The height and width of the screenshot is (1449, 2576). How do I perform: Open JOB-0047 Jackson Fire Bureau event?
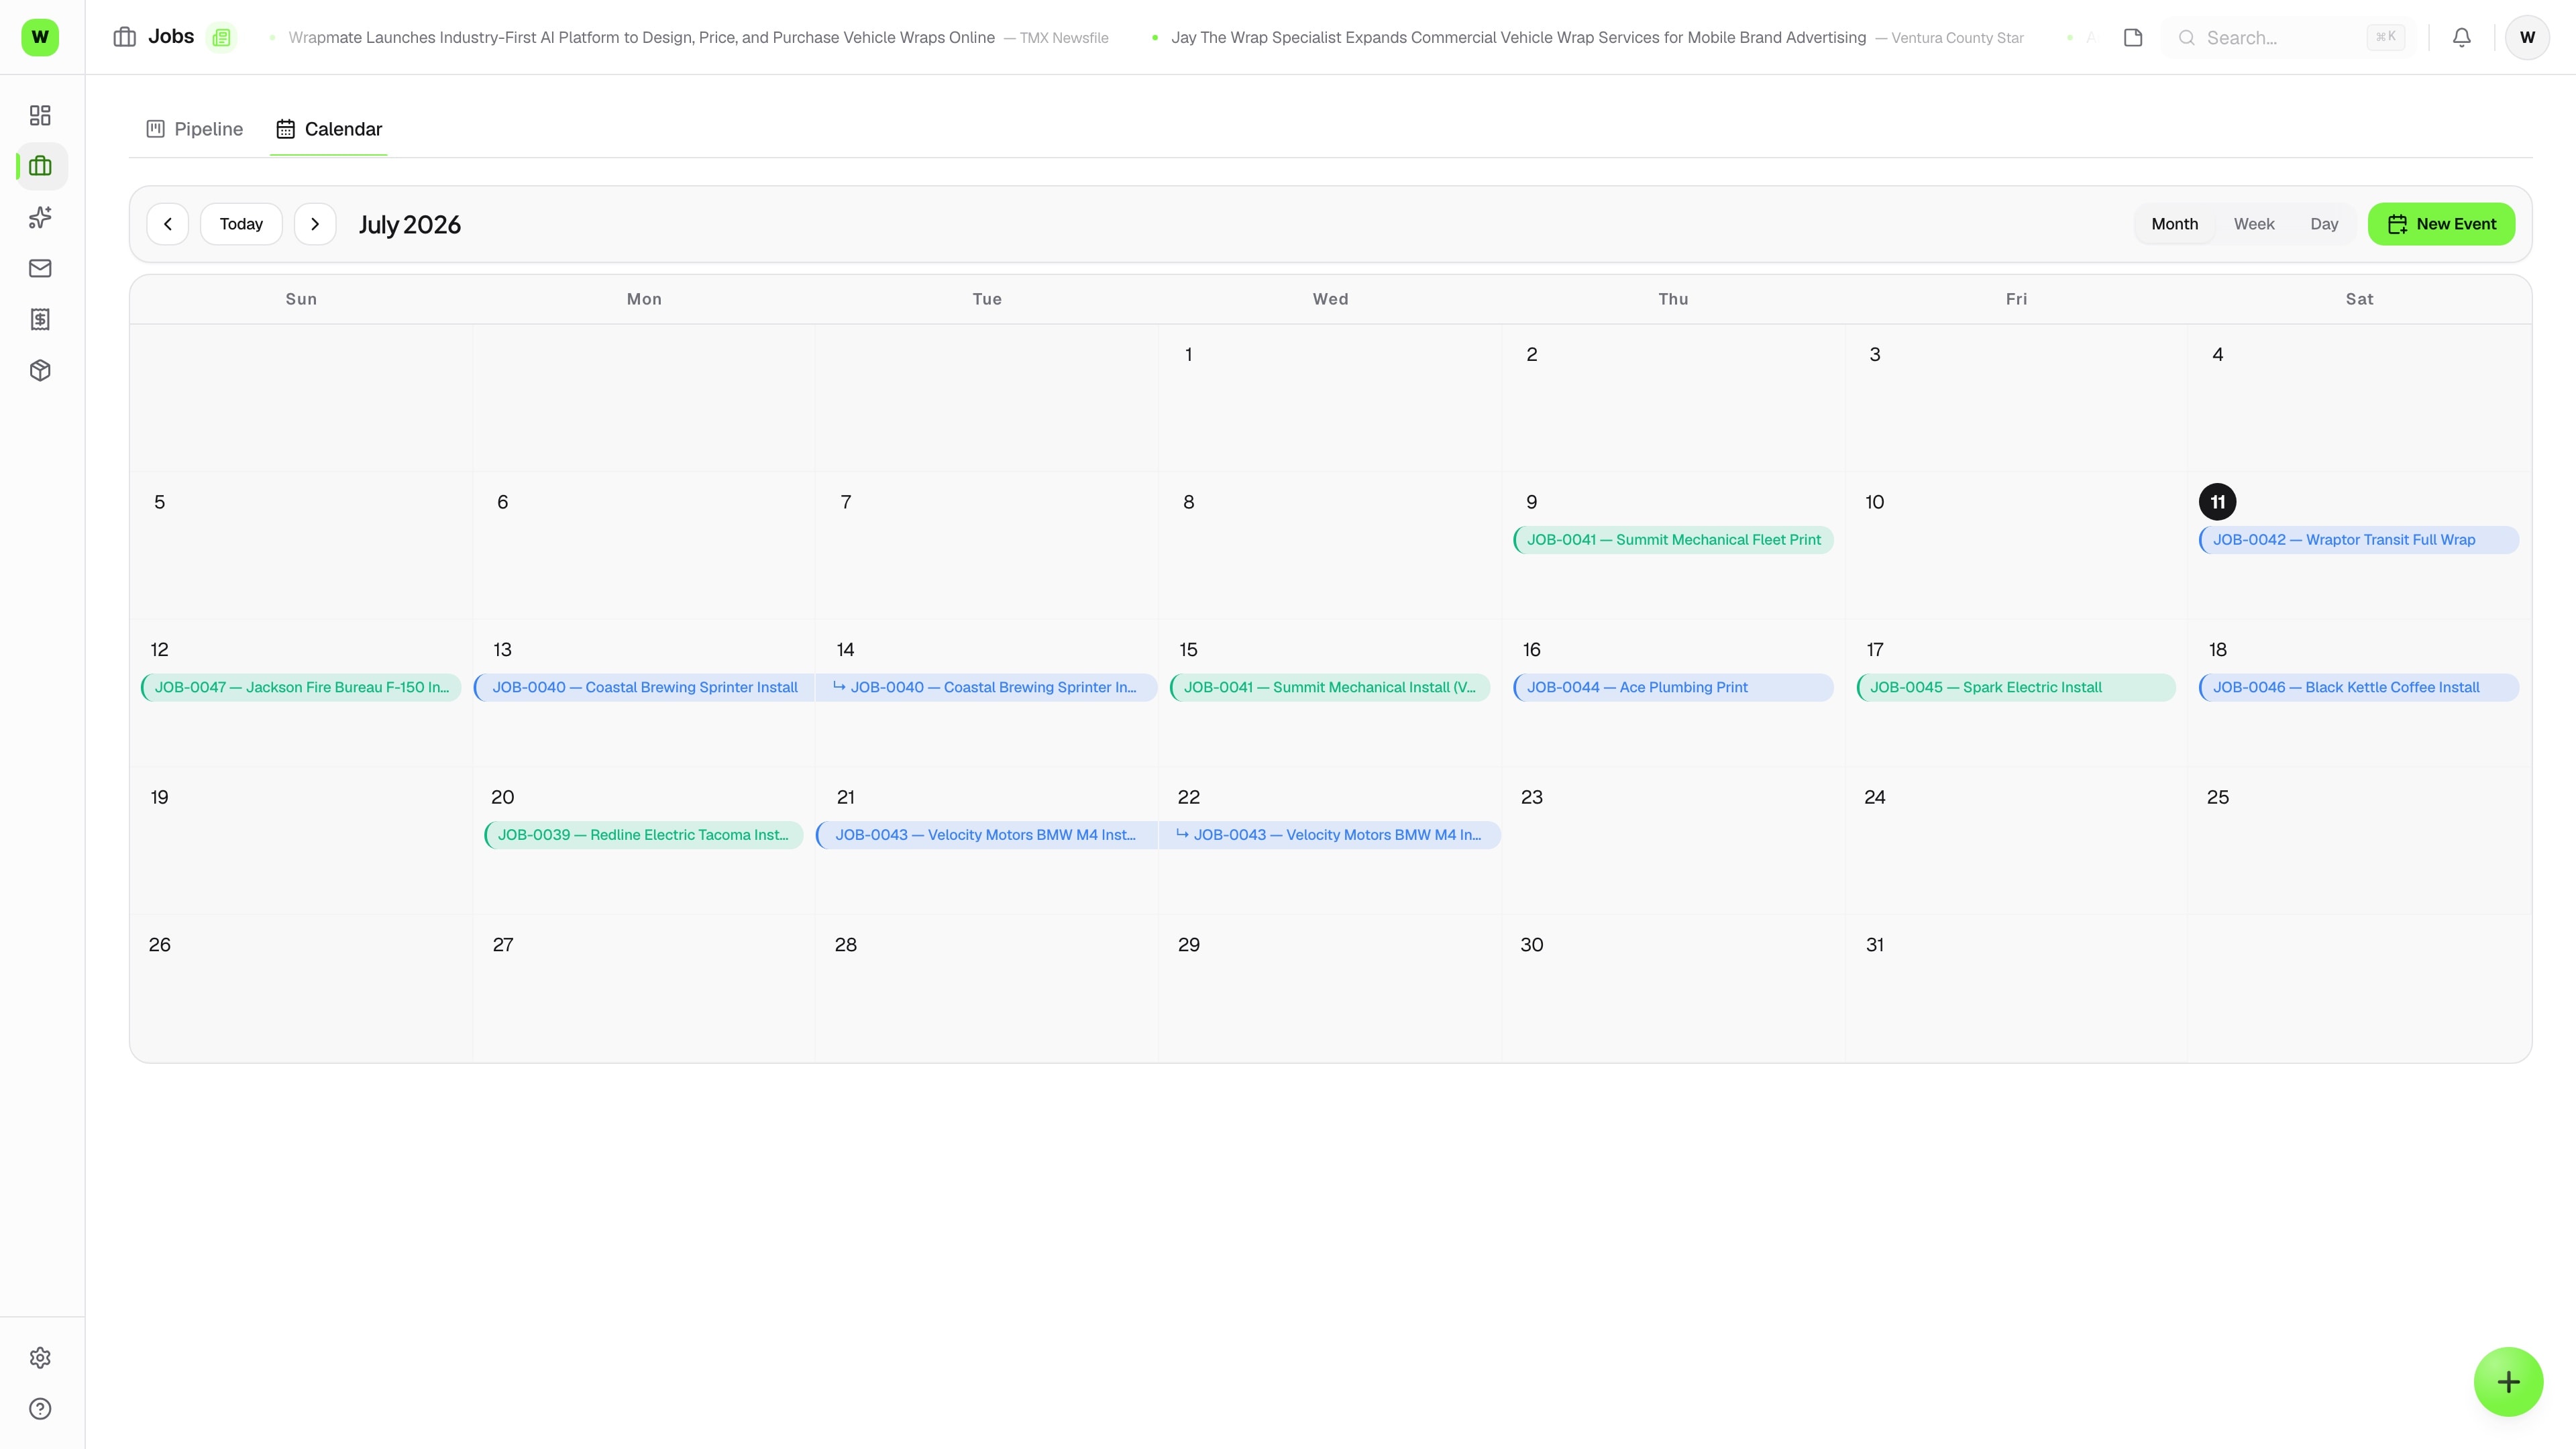301,687
